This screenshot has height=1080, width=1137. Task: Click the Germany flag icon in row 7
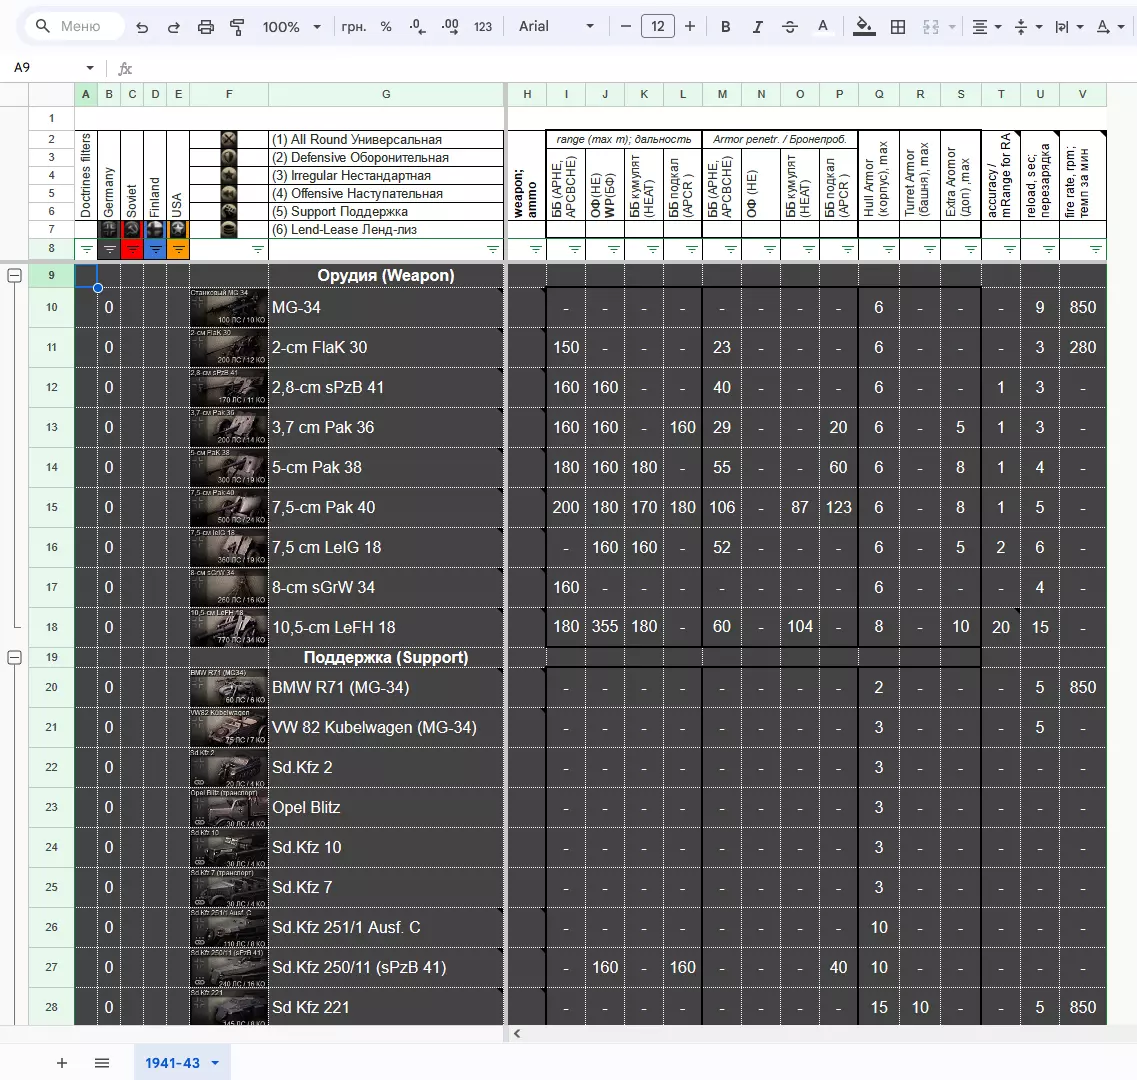click(109, 229)
